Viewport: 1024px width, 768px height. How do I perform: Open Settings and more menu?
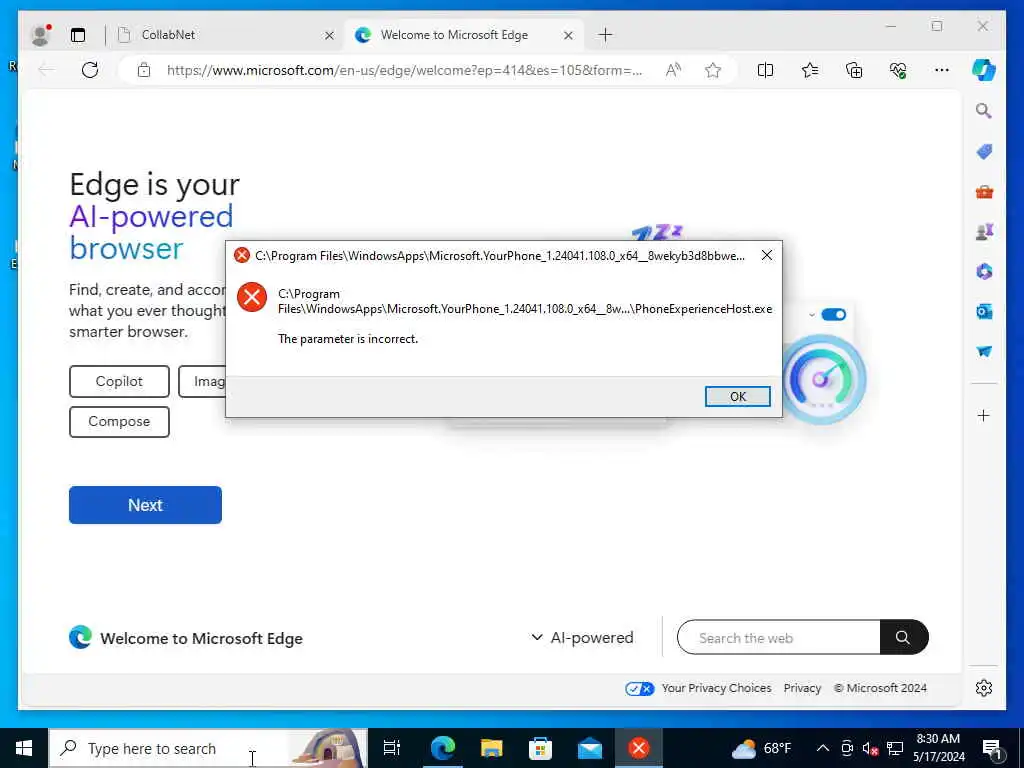point(942,70)
